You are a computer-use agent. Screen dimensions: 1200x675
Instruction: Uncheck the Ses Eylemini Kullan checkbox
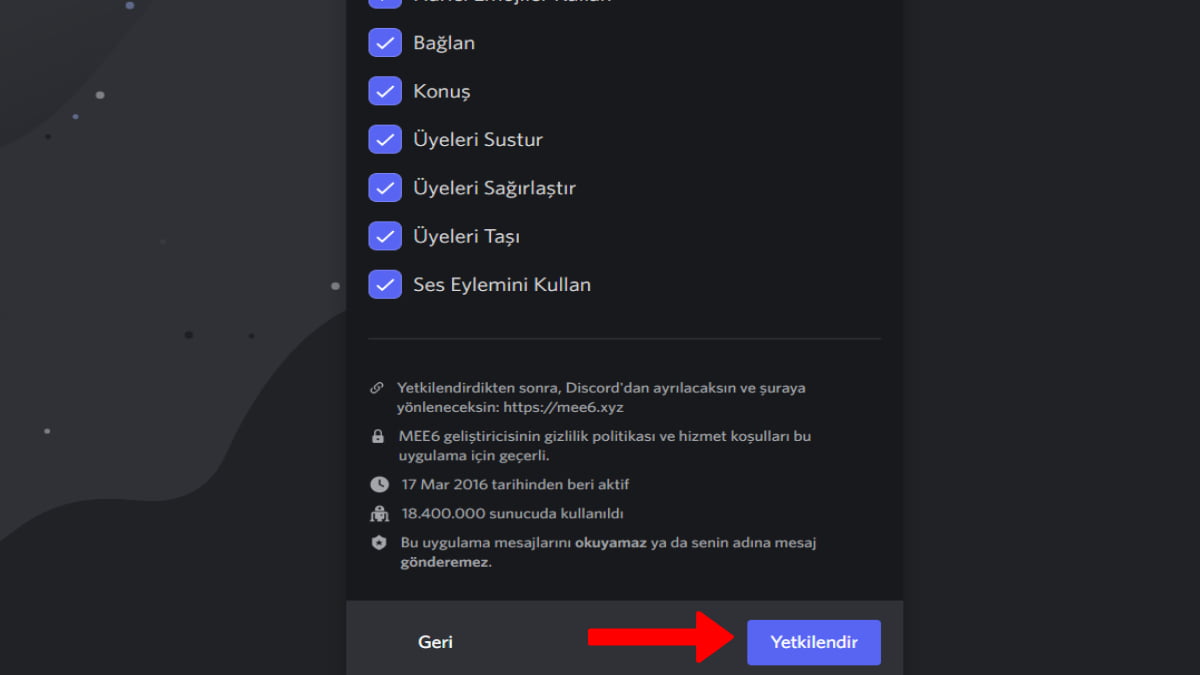[x=385, y=284]
